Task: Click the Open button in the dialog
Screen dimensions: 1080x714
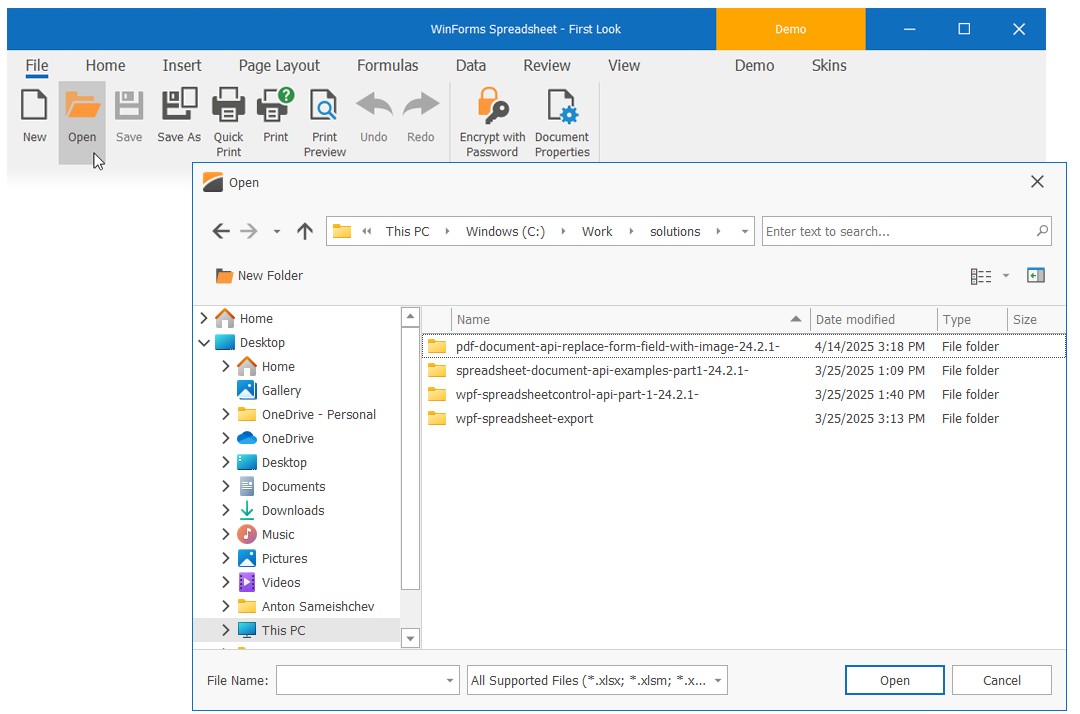Action: pos(894,681)
